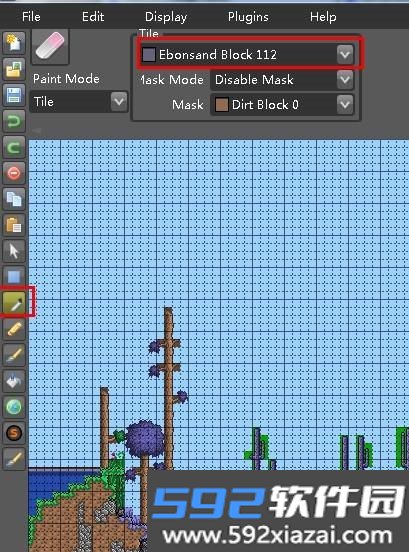Activate the highlighted Pencil tool
409x552 pixels.
tap(14, 302)
